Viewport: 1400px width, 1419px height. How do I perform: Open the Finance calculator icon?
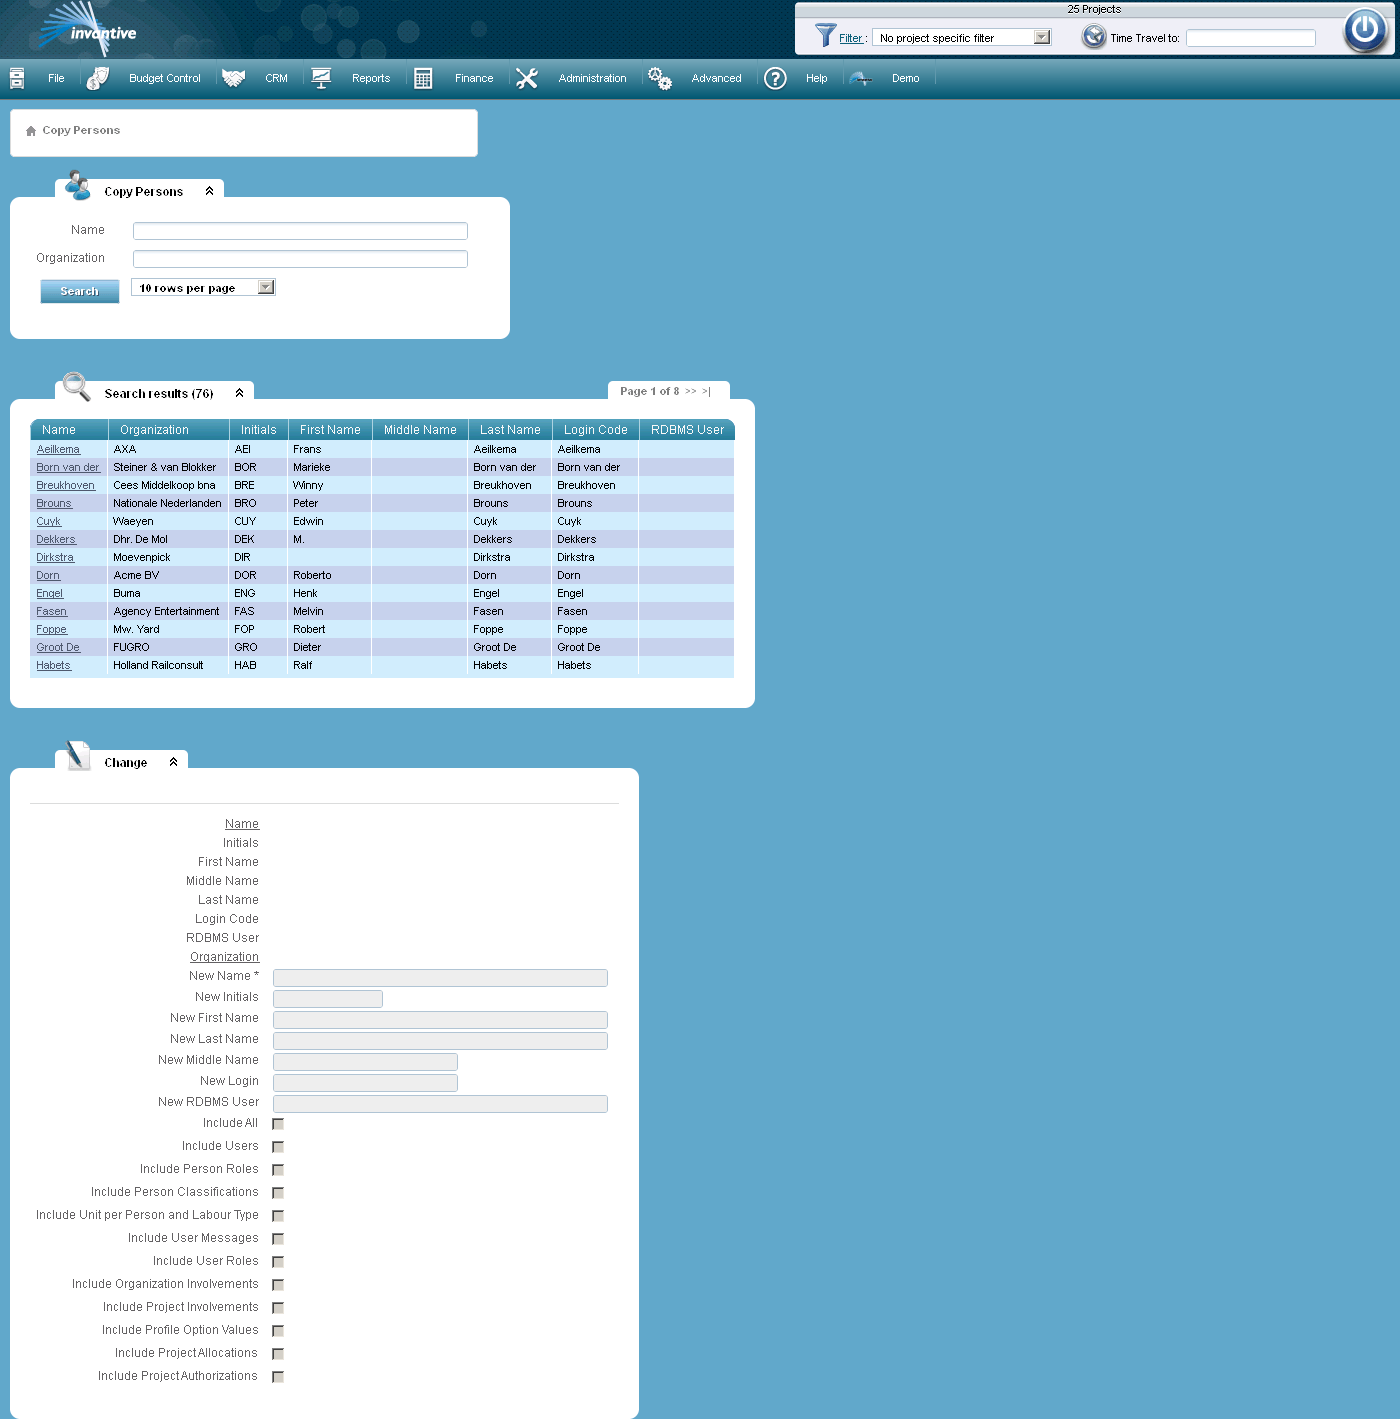point(423,77)
